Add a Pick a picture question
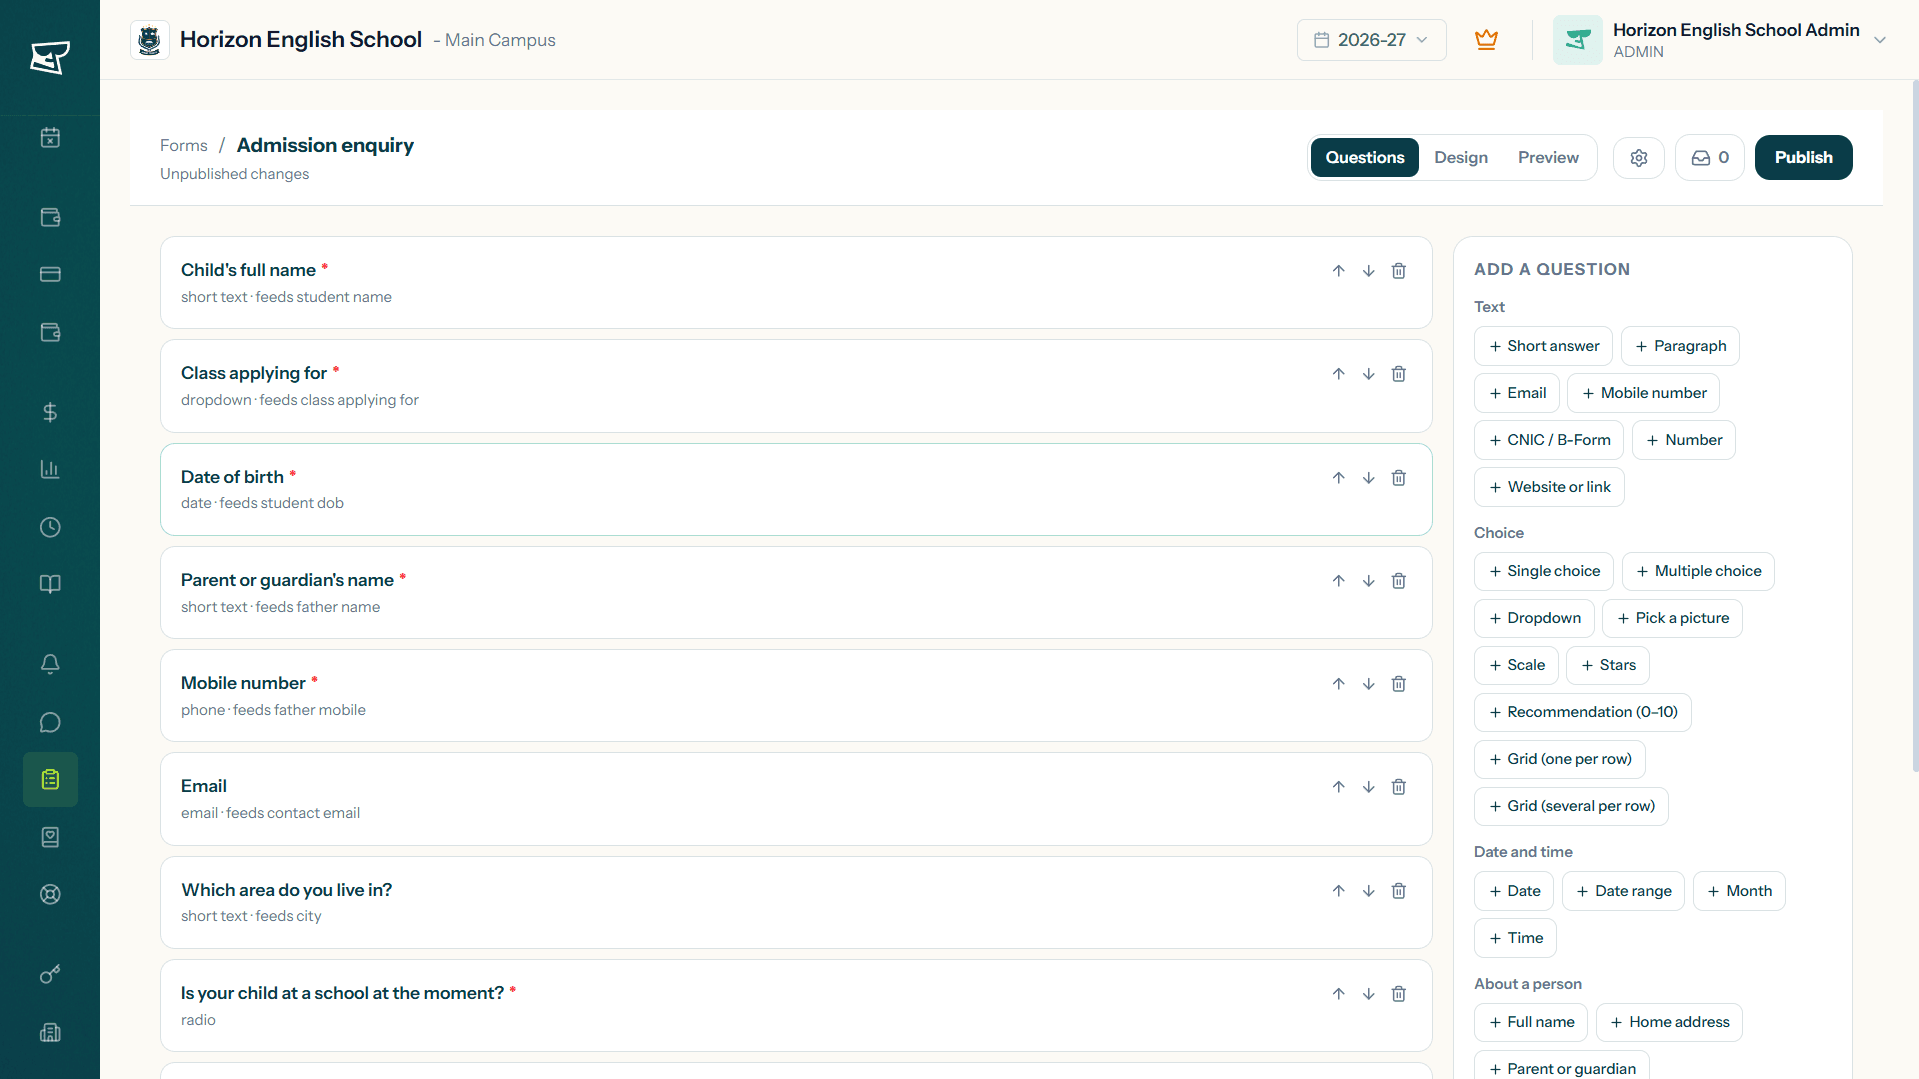Viewport: 1919px width, 1079px height. [1672, 618]
